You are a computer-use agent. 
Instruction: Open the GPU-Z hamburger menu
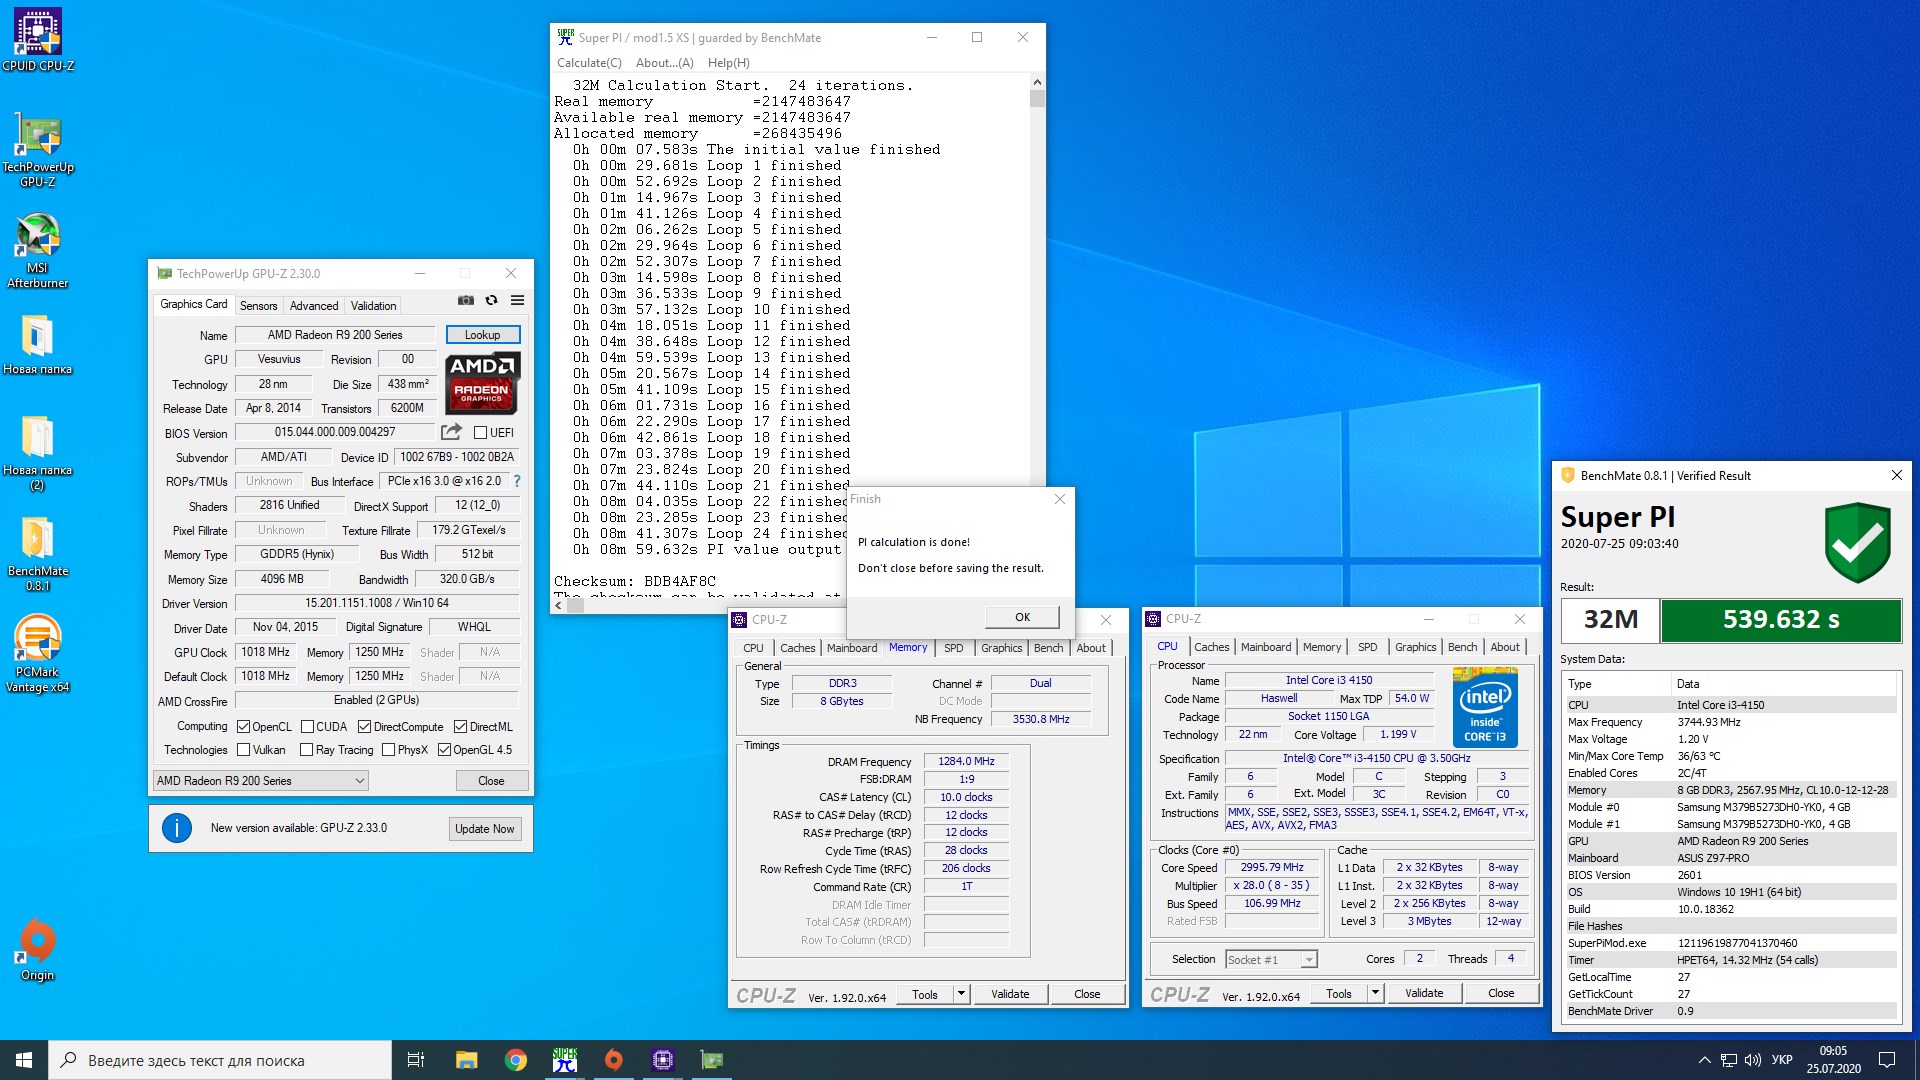517,300
